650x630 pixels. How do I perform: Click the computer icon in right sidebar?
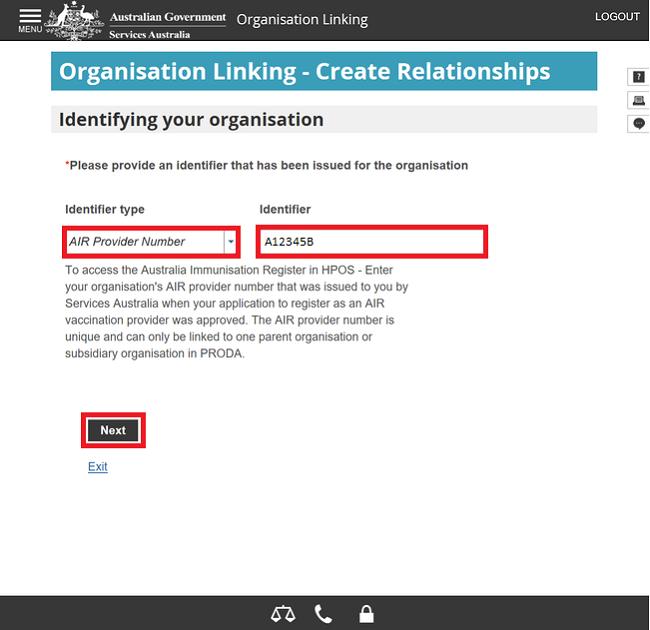click(x=638, y=100)
